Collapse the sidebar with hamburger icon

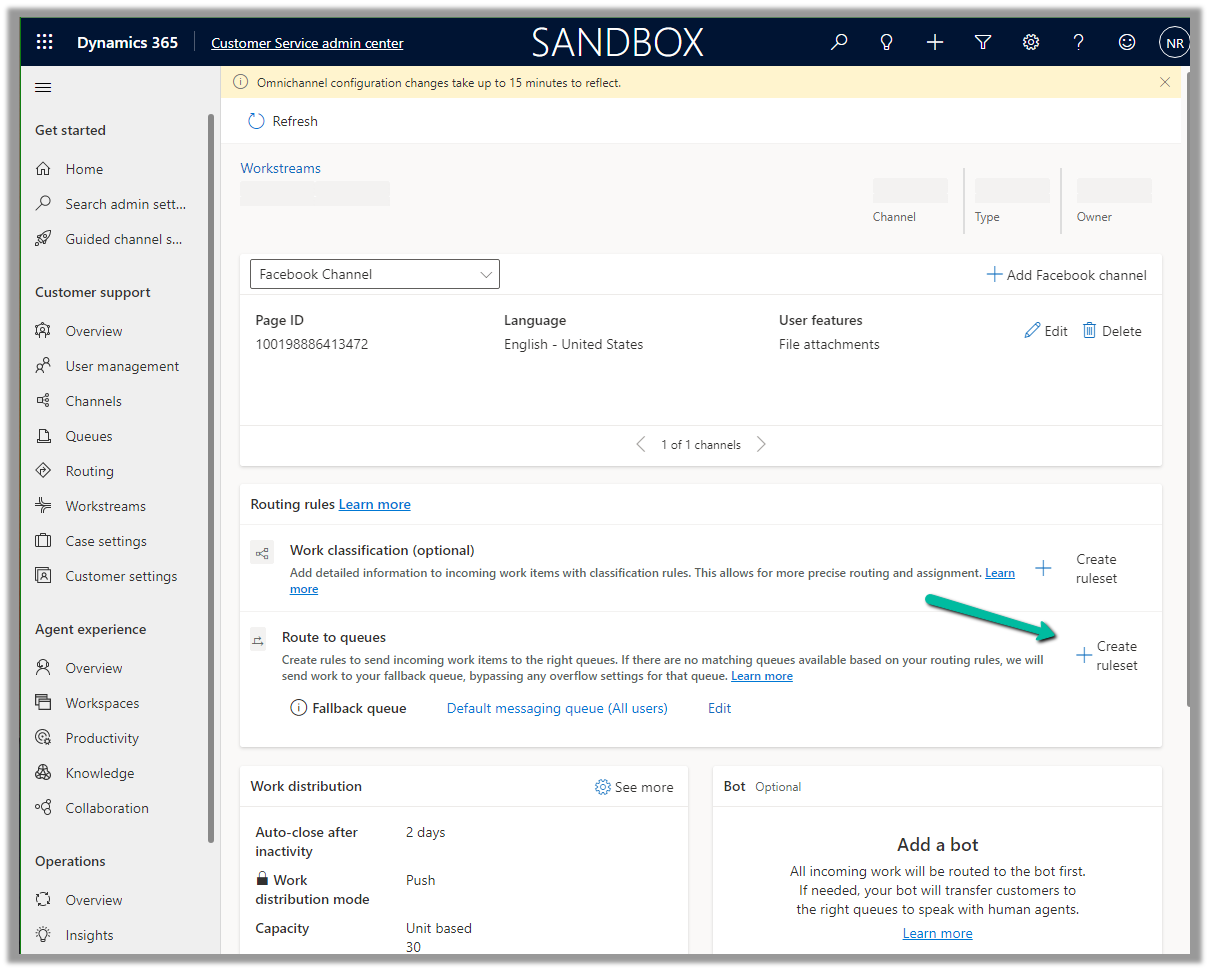(43, 88)
